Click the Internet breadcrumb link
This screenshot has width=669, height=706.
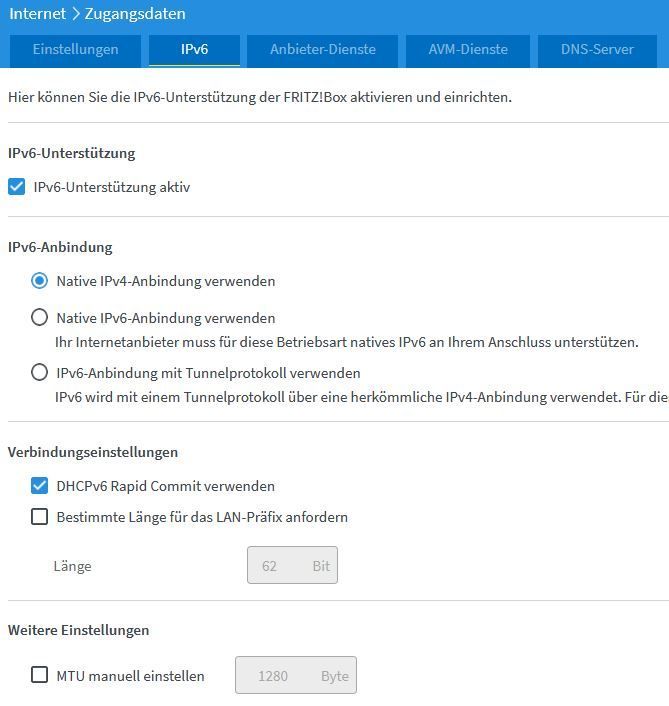pos(38,14)
